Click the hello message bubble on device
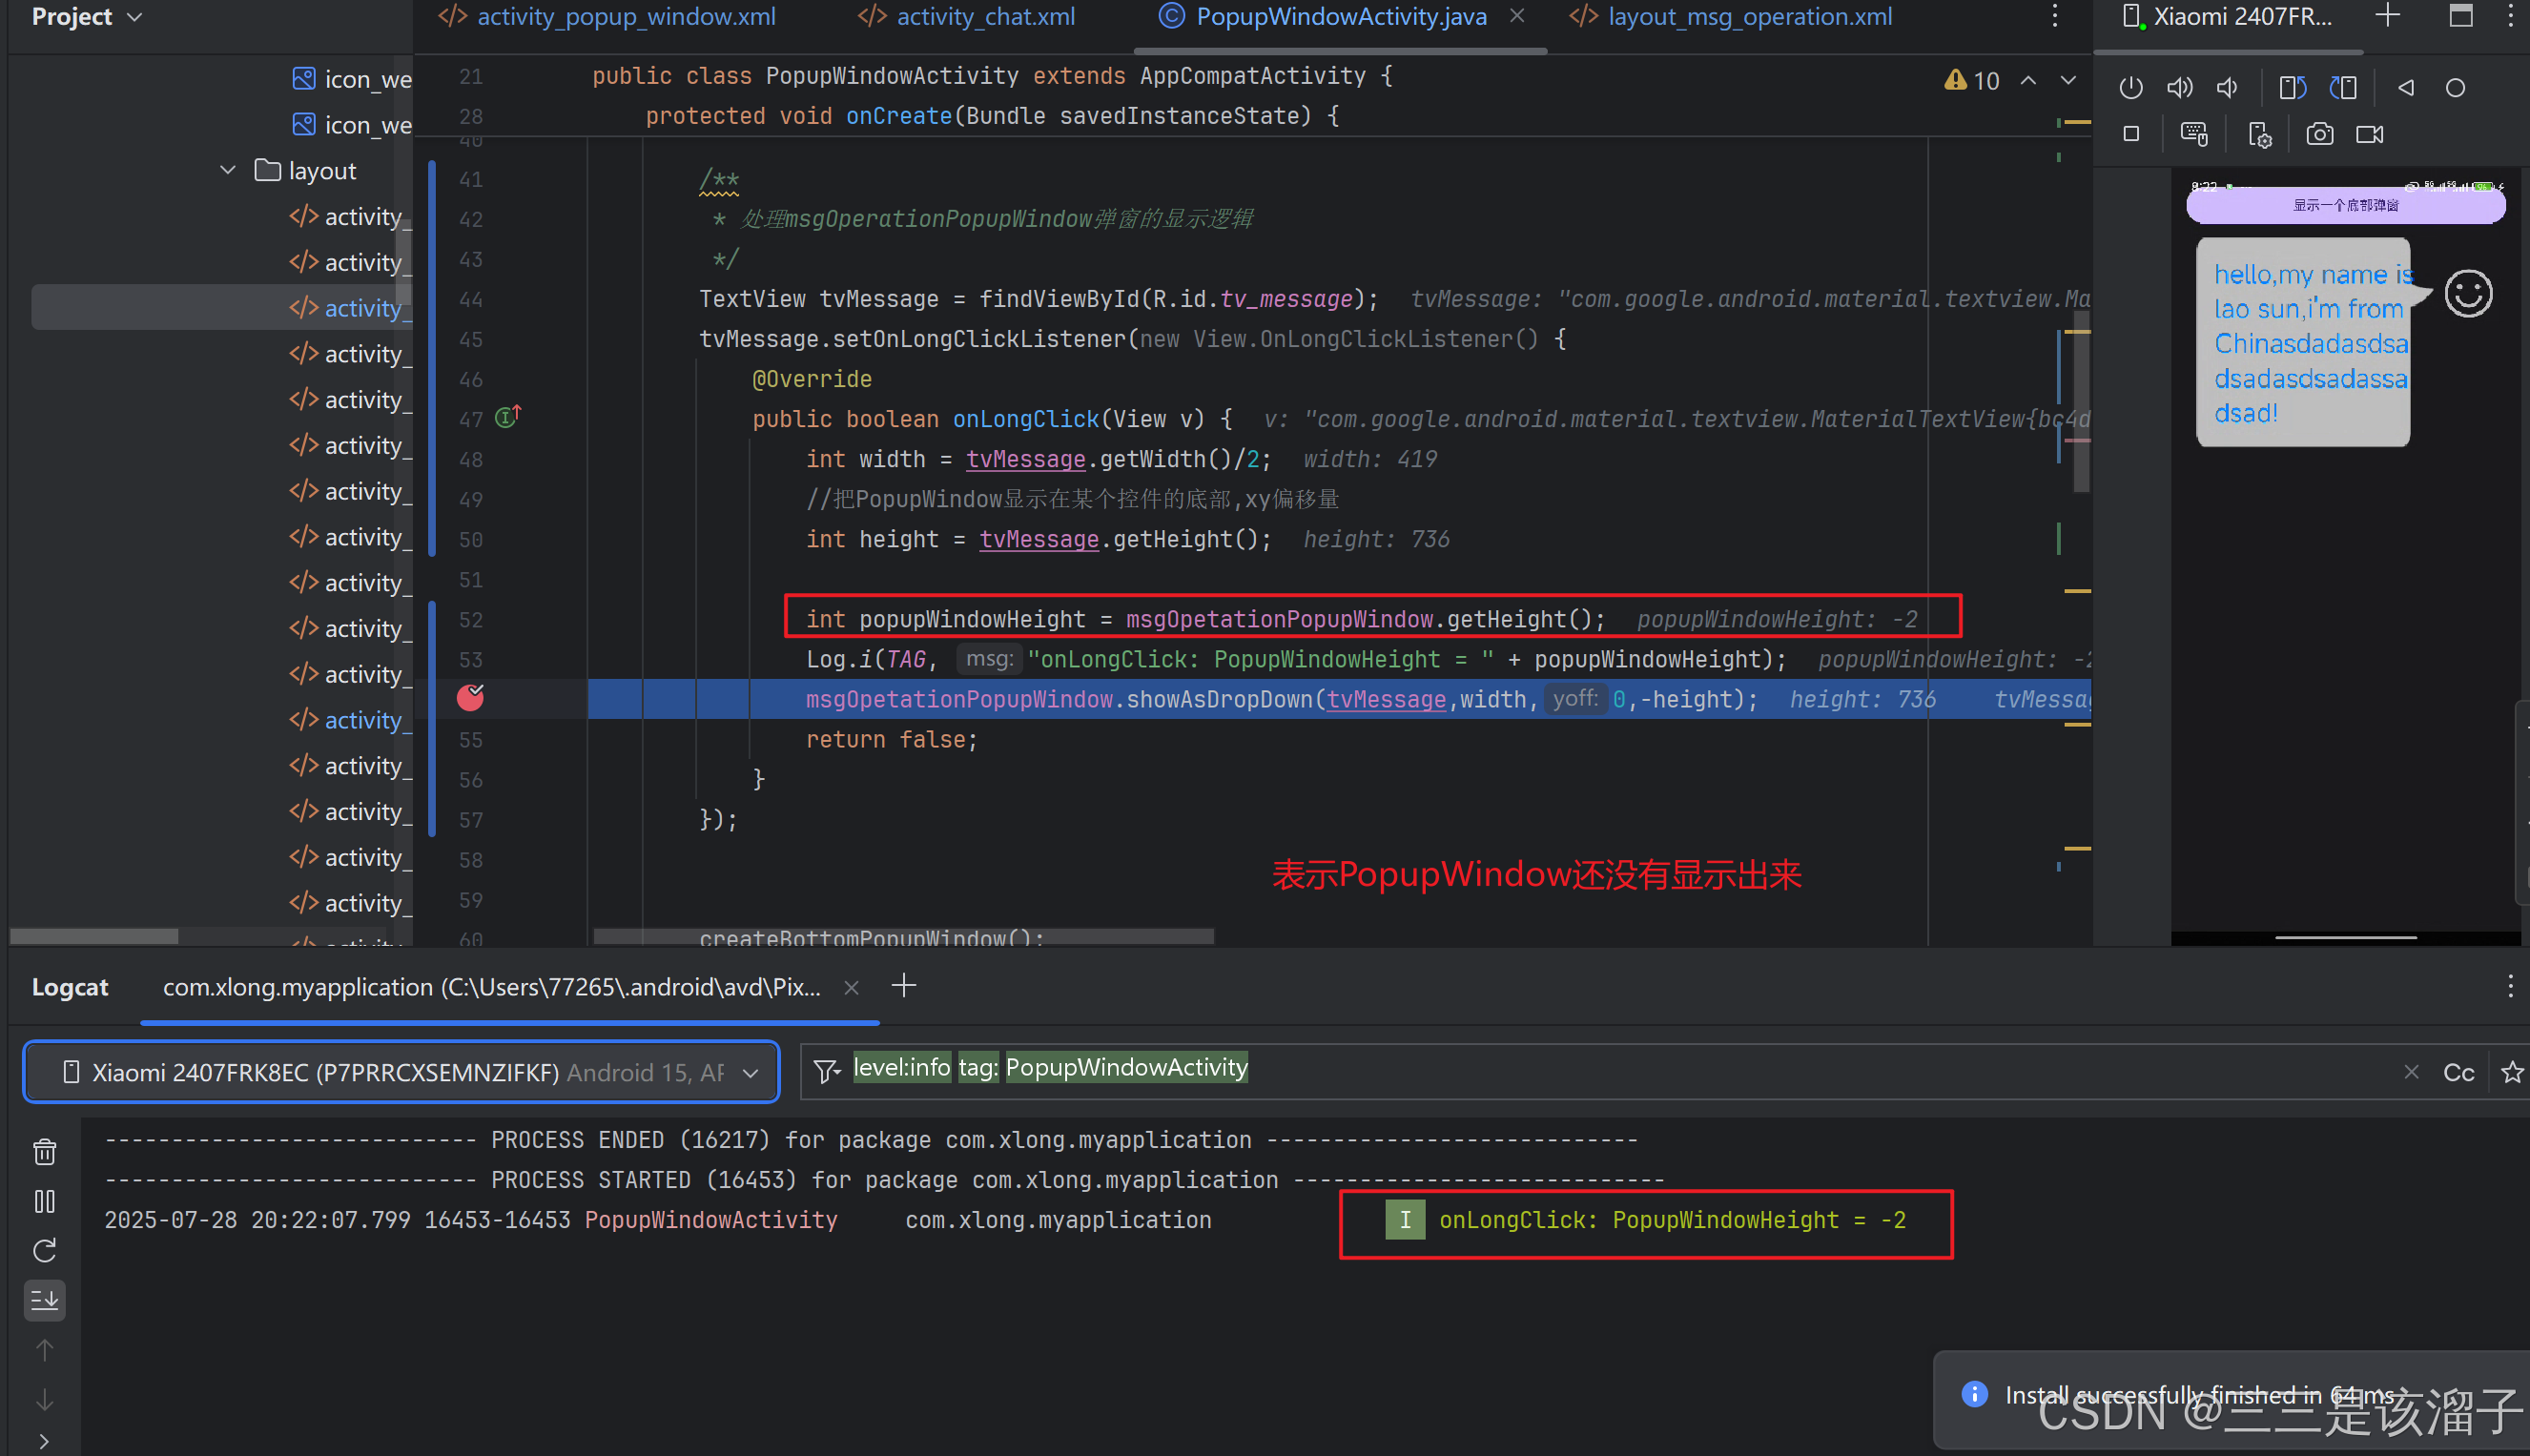Image resolution: width=2530 pixels, height=1456 pixels. pos(2304,342)
